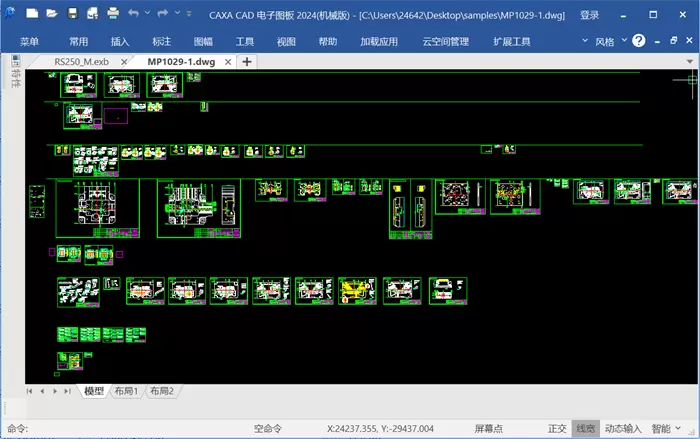700x439 pixels.
Task: Click the 登录 login button
Action: [590, 15]
